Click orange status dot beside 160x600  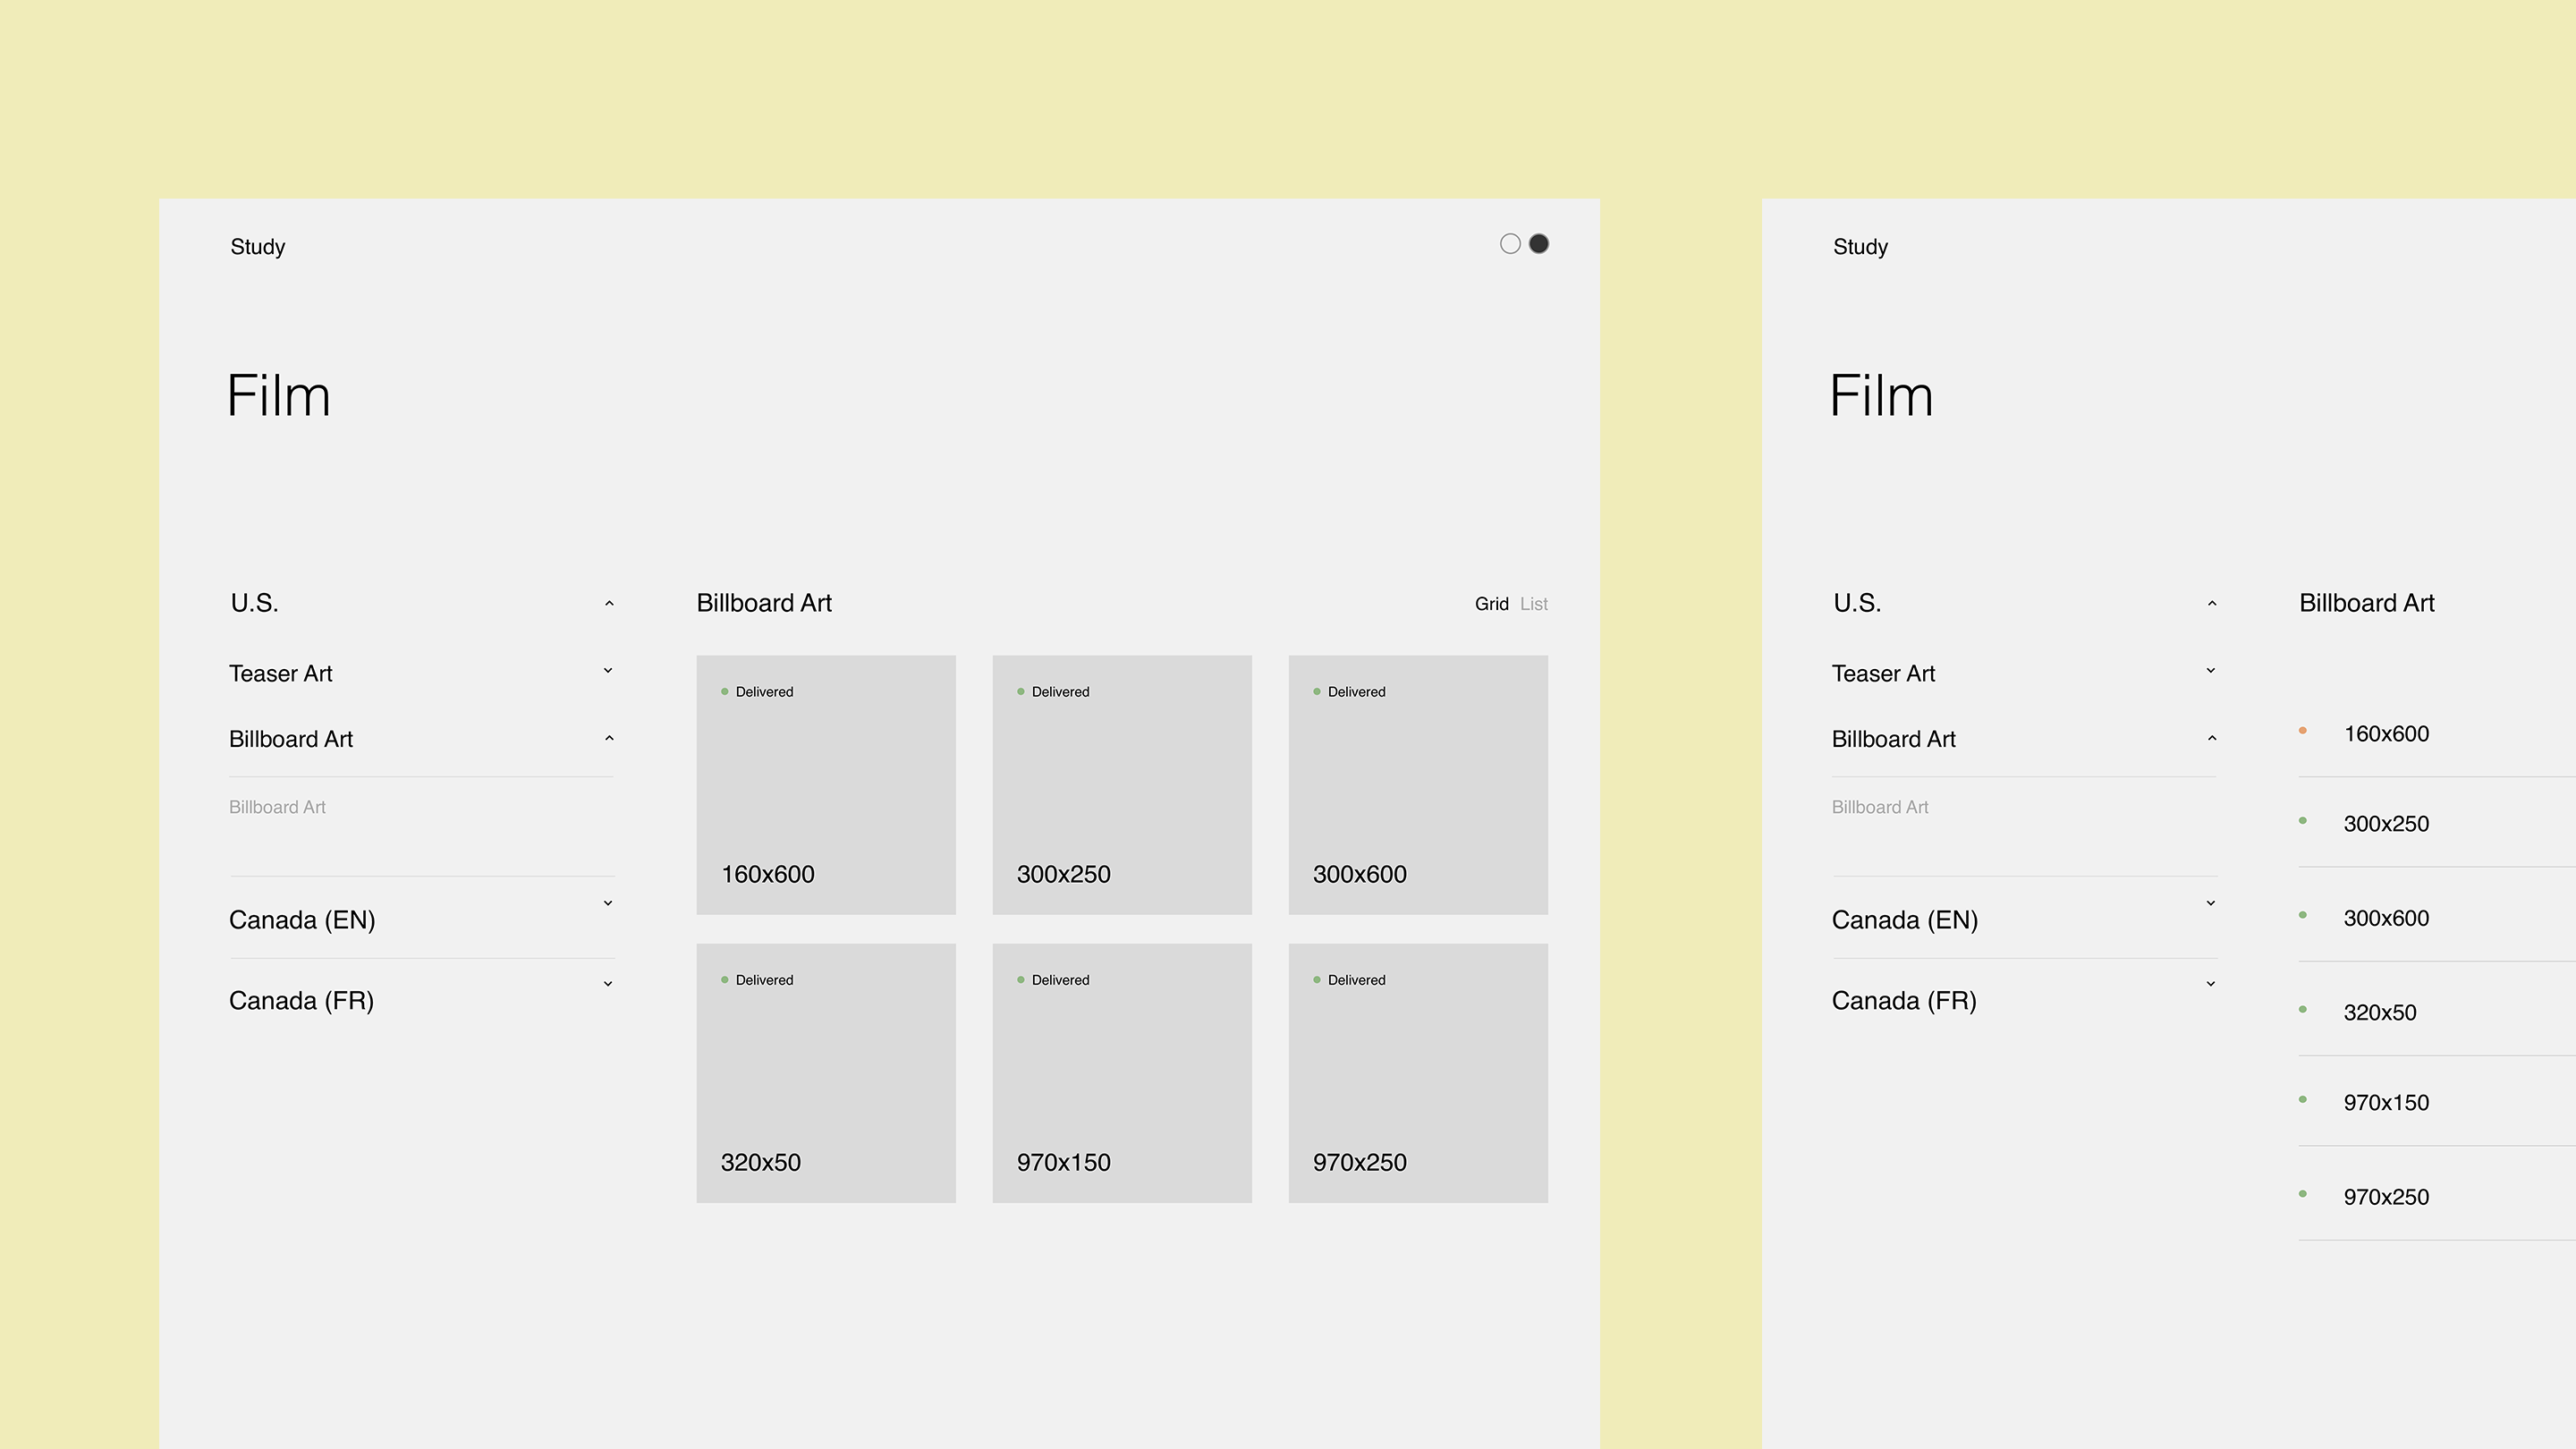pos(2303,731)
